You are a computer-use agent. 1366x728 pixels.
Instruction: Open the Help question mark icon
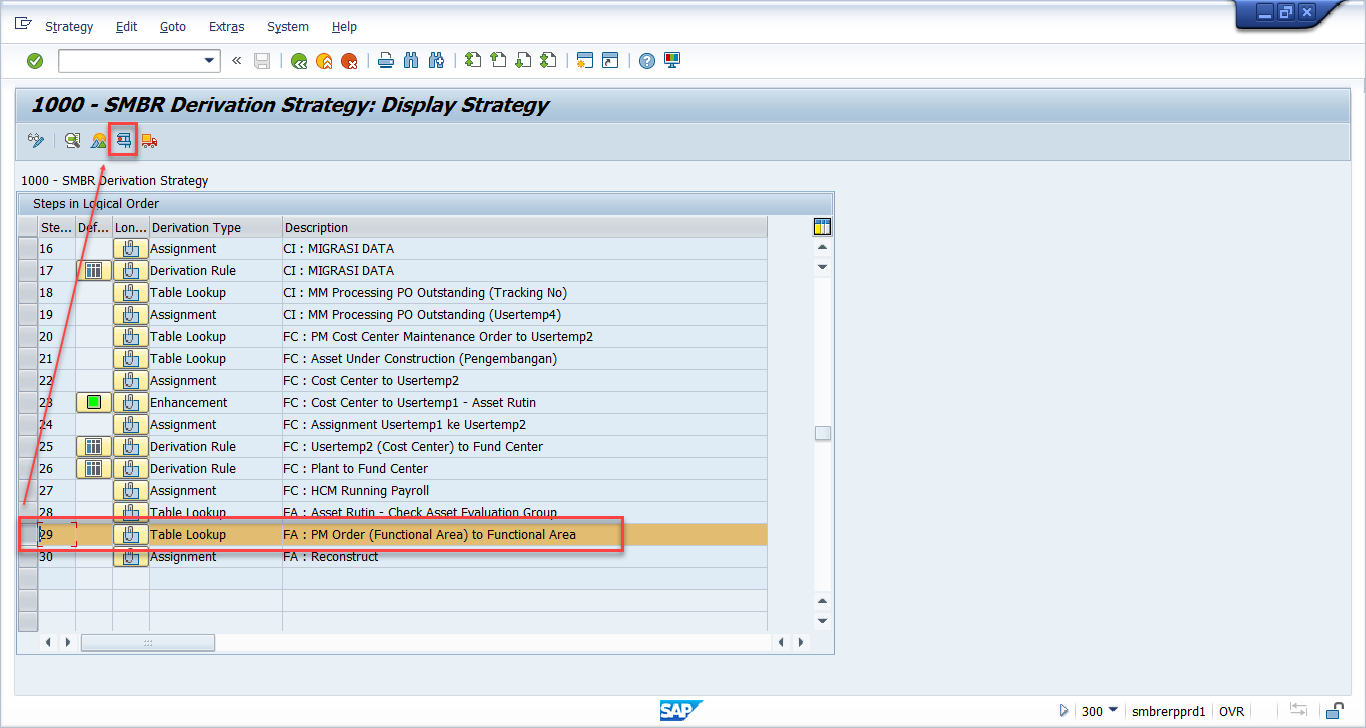647,61
